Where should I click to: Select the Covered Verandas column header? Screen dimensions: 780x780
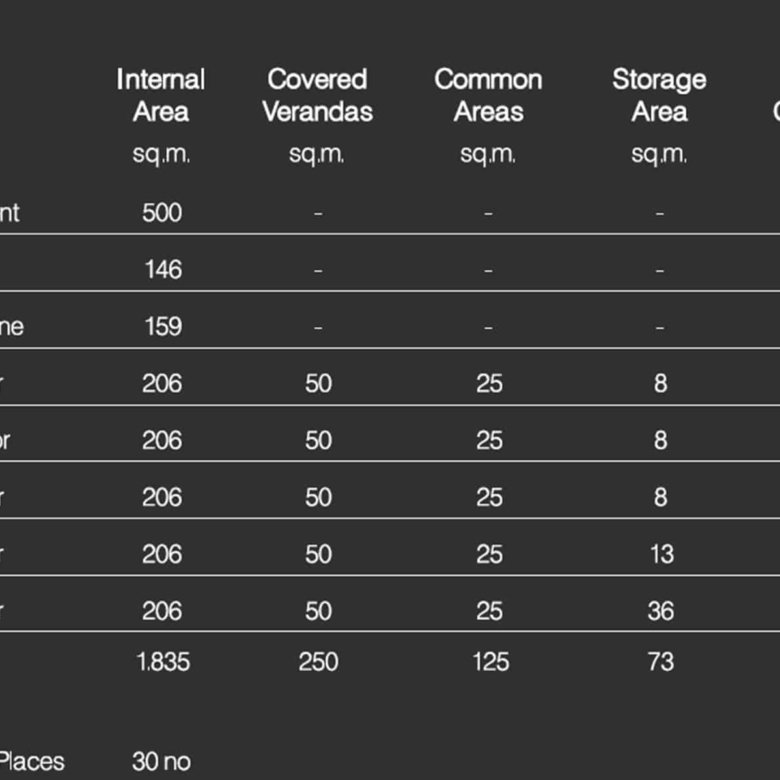click(x=317, y=95)
